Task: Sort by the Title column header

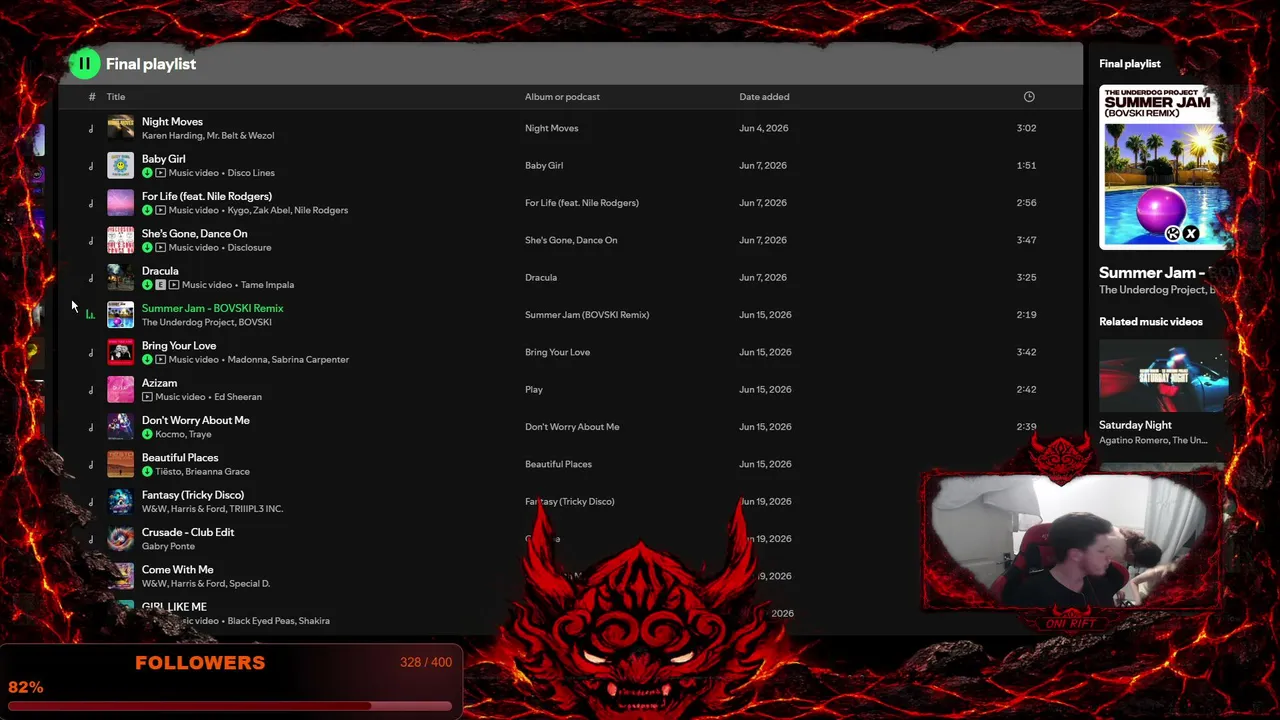Action: click(116, 97)
